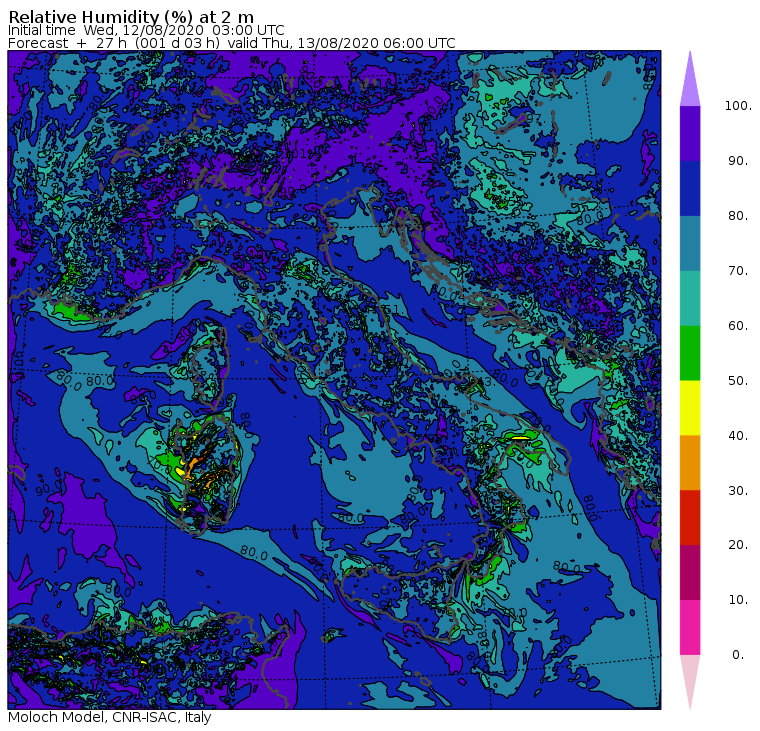This screenshot has height=731, width=760.
Task: Click the 'Relative Humidity (%) at 2 m' title
Action: point(131,17)
